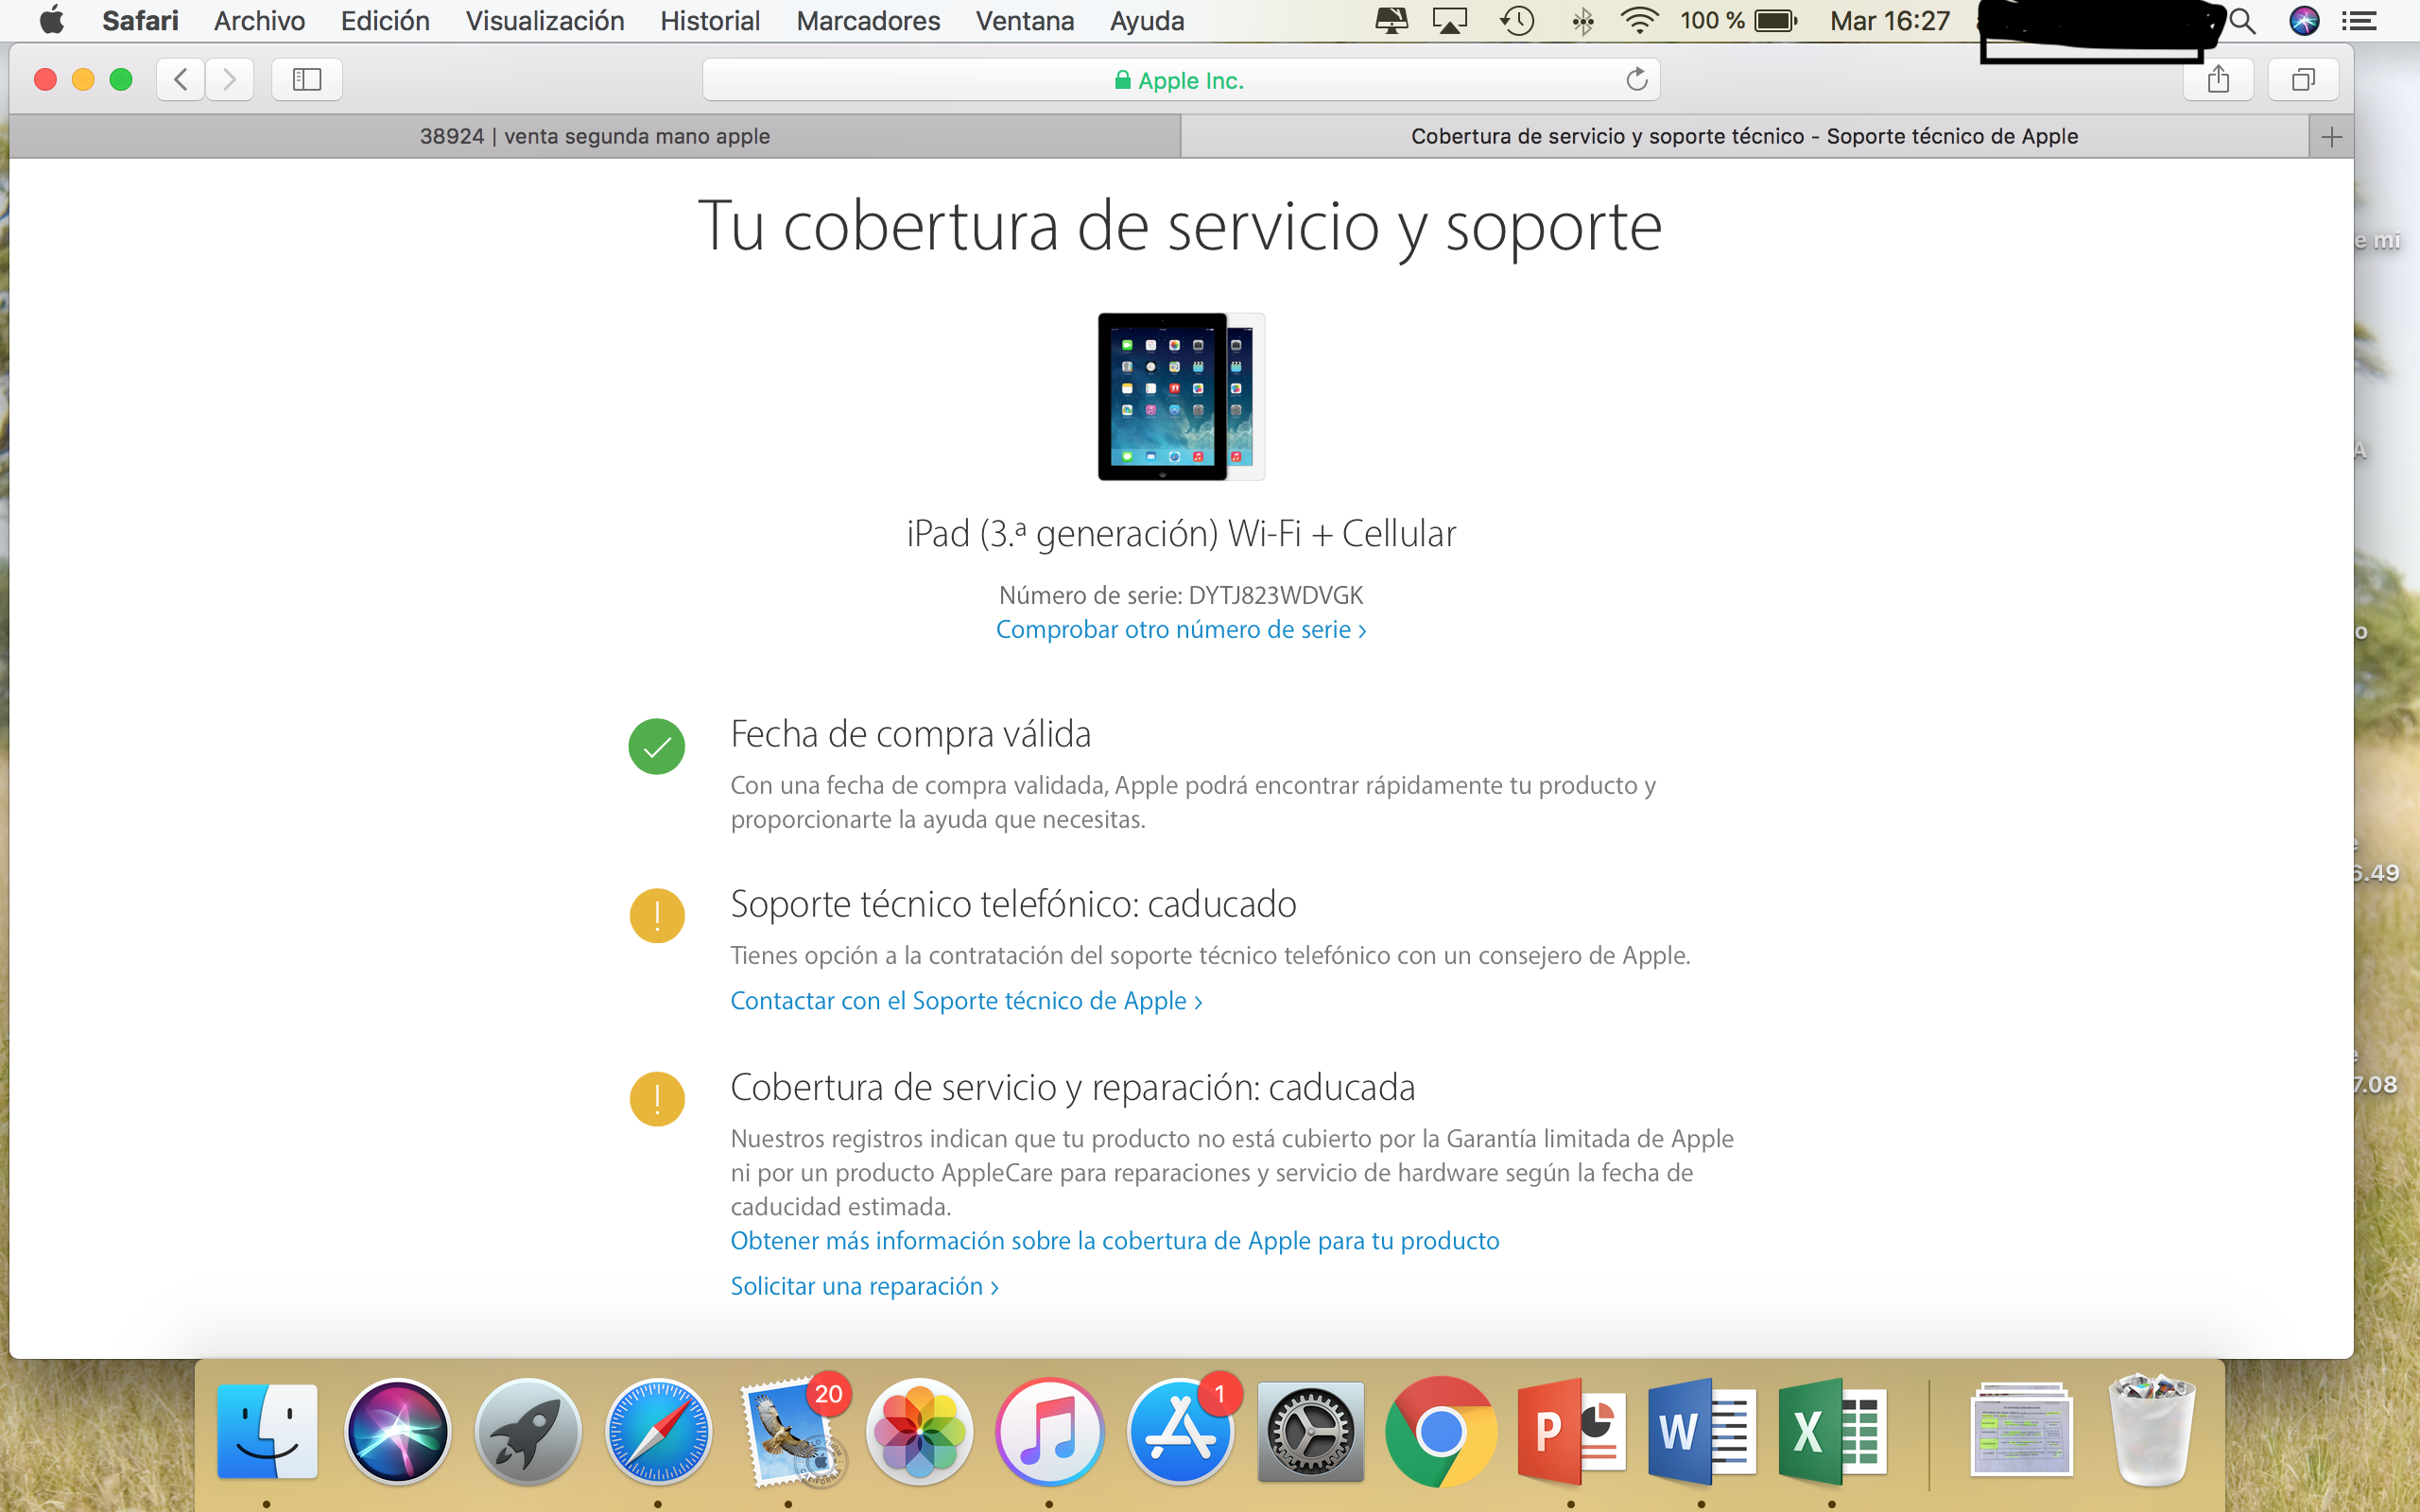
Task: Open Time Machine menu bar icon
Action: coord(1518,21)
